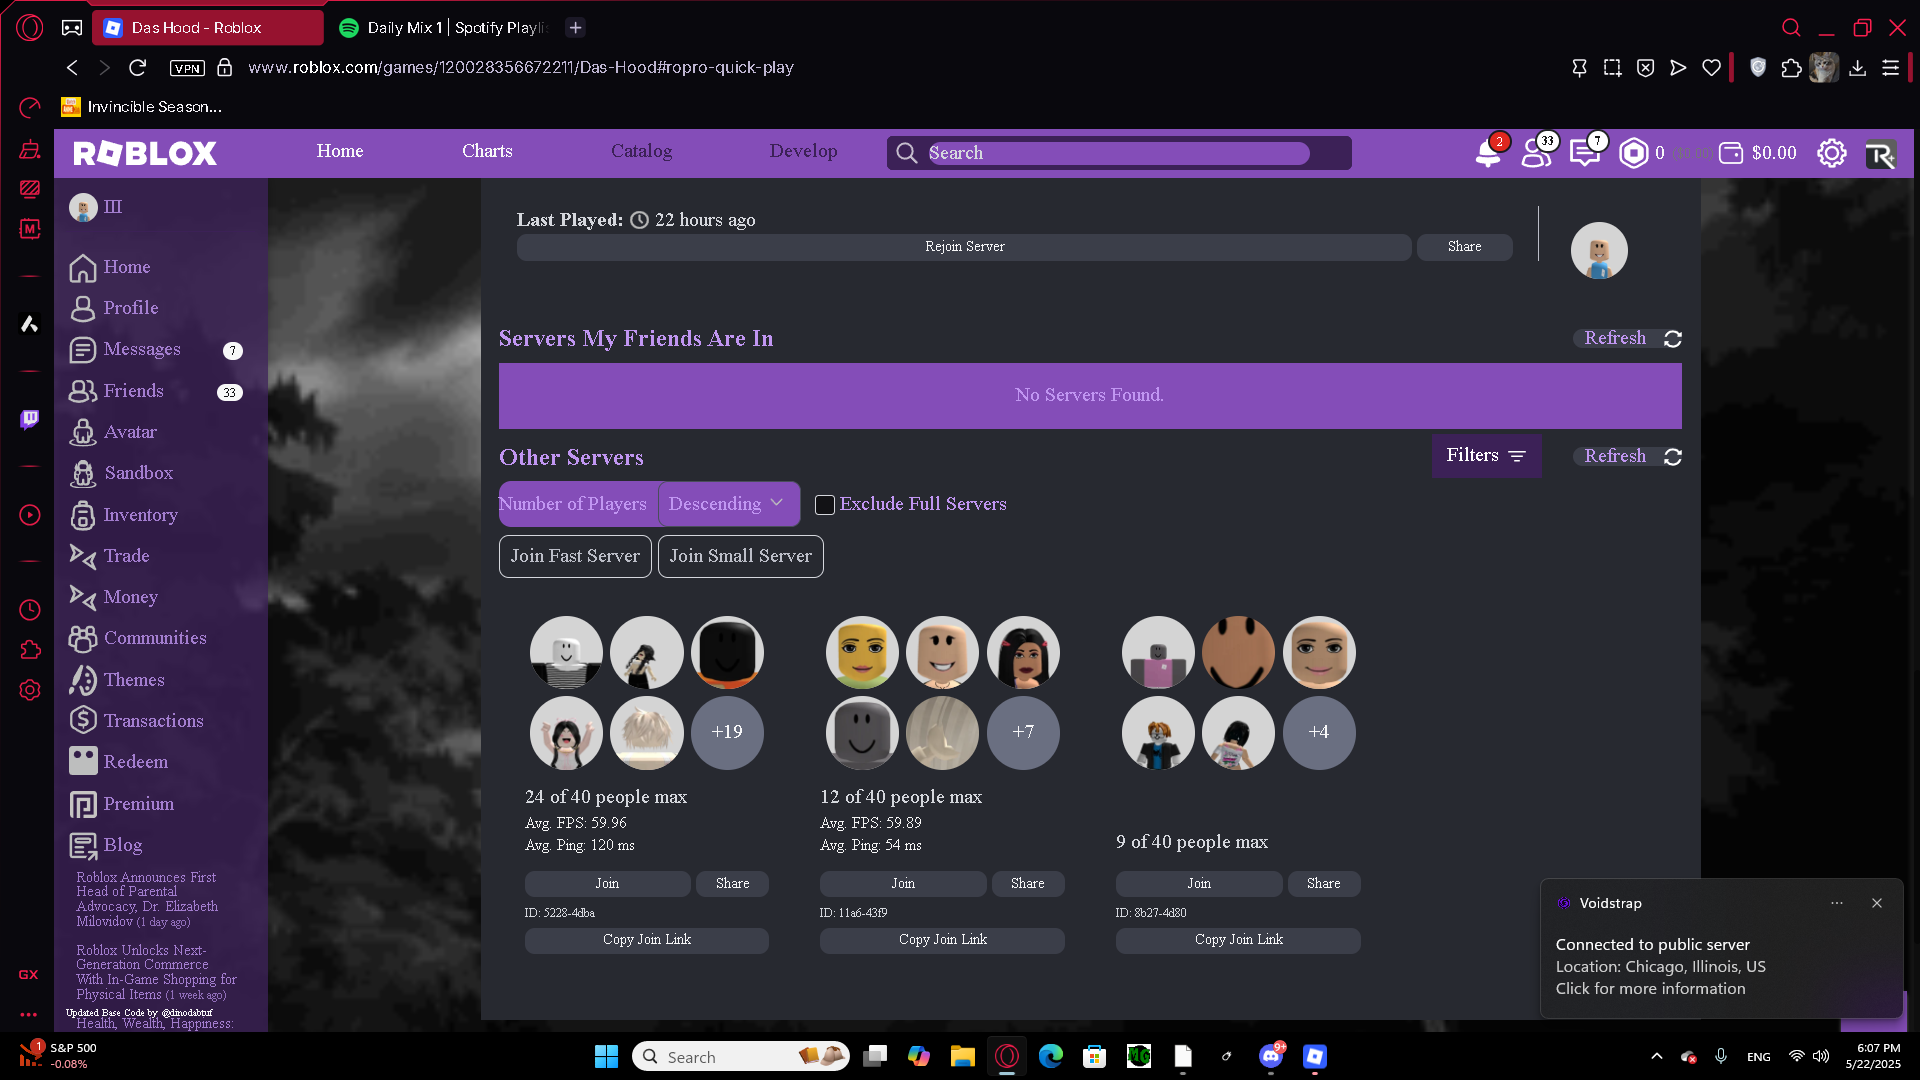Open Opera extensions cube icon
The image size is (1920, 1080).
click(1791, 67)
